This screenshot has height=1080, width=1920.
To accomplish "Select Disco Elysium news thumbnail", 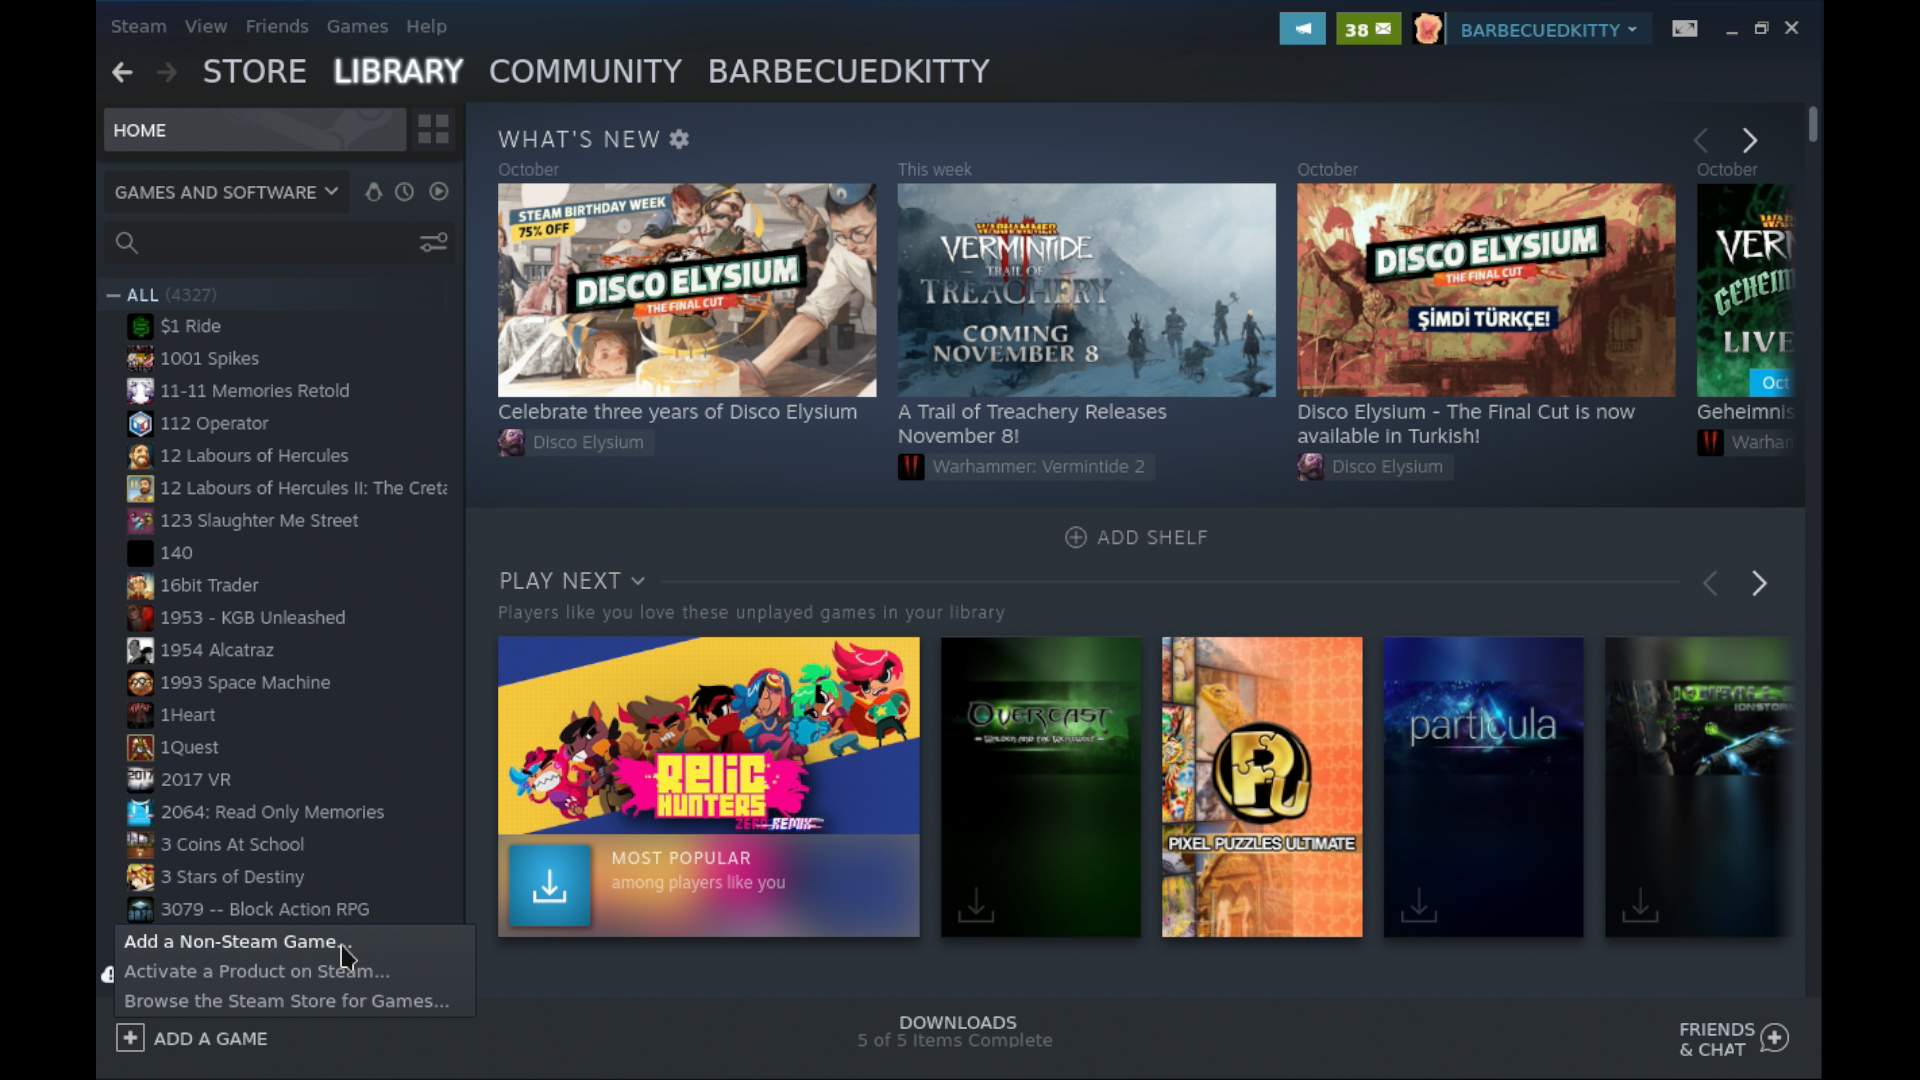I will pyautogui.click(x=686, y=287).
